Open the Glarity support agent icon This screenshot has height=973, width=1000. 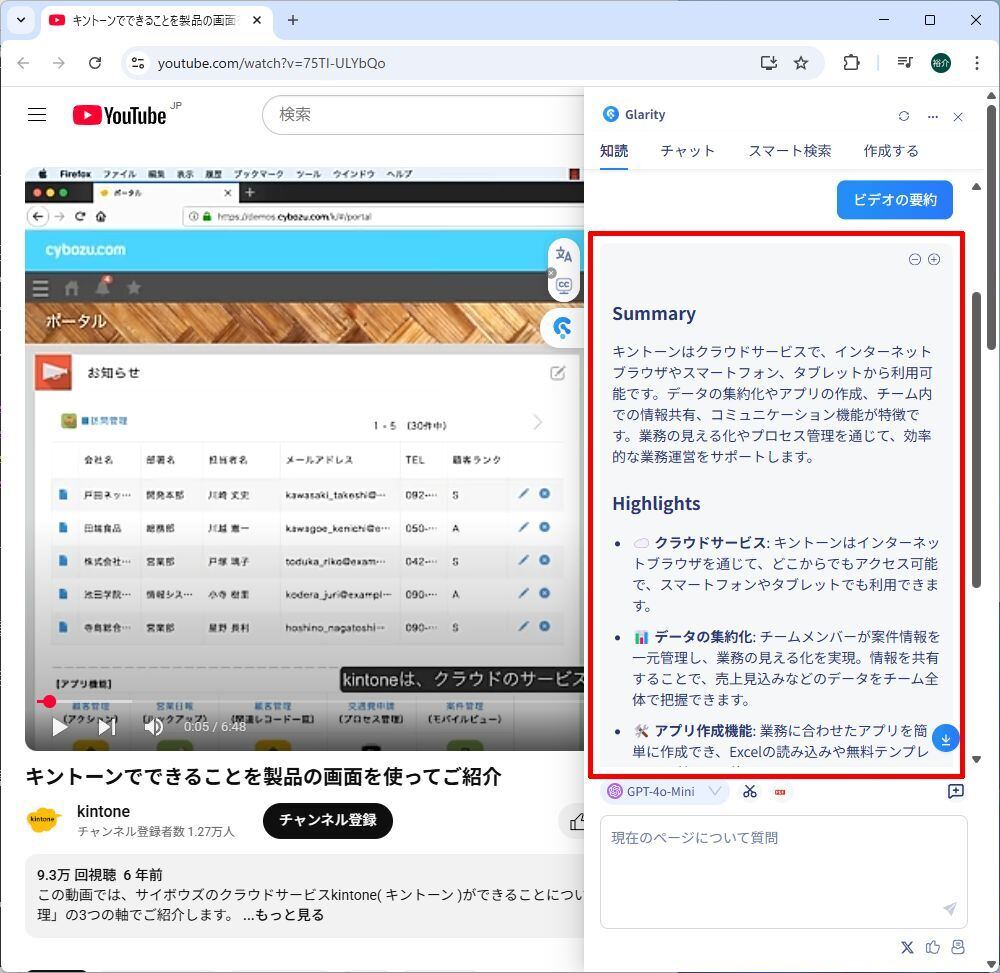pyautogui.click(x=957, y=947)
